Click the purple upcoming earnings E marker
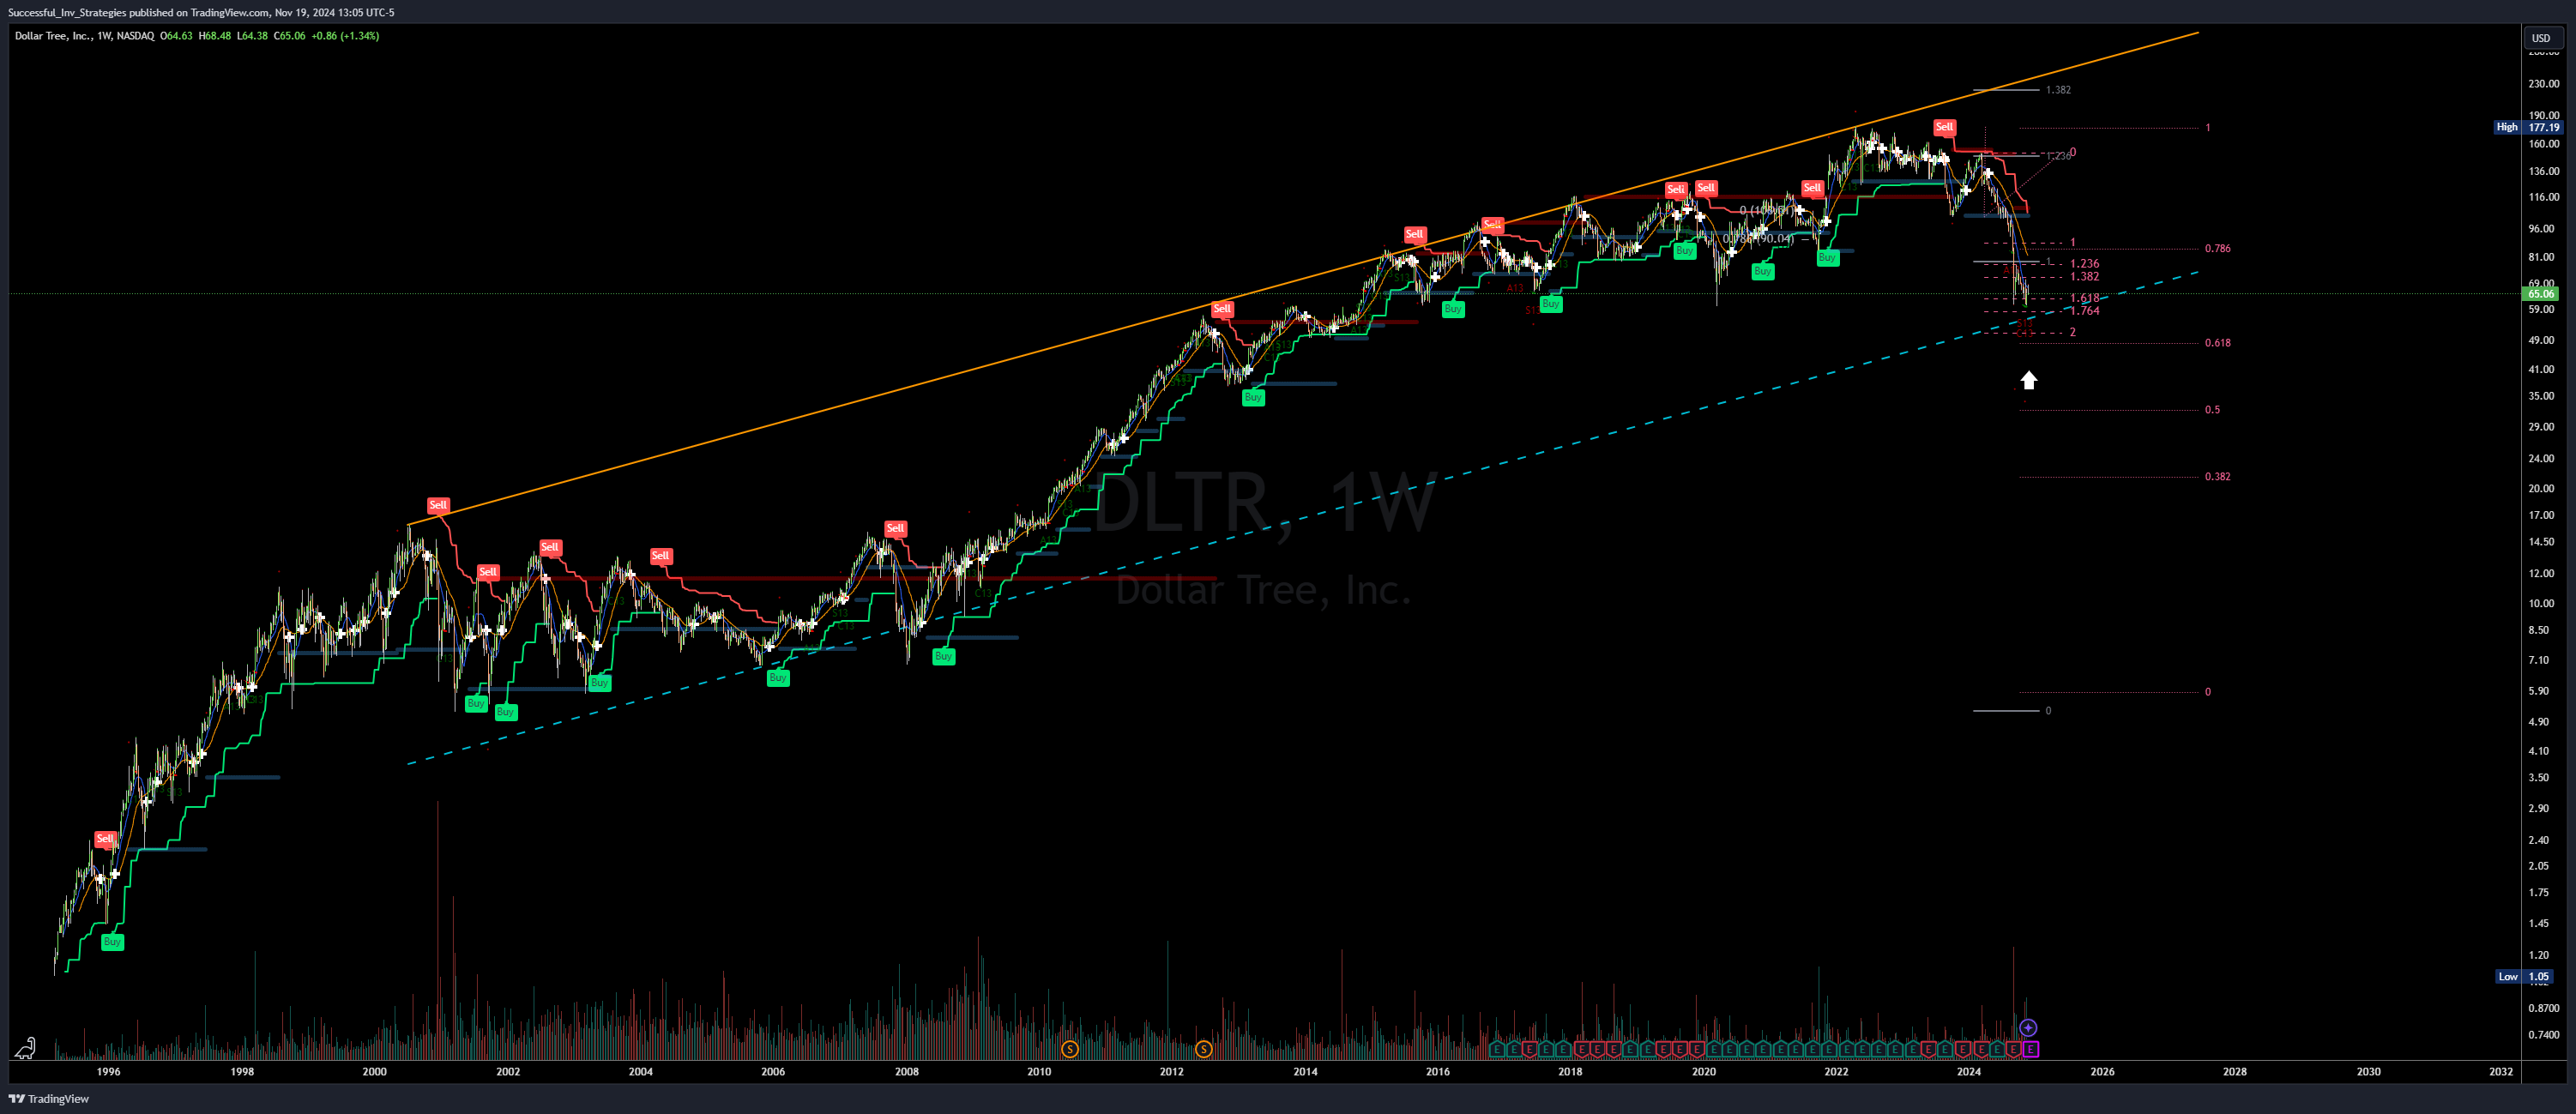2576x1114 pixels. click(x=2031, y=1049)
